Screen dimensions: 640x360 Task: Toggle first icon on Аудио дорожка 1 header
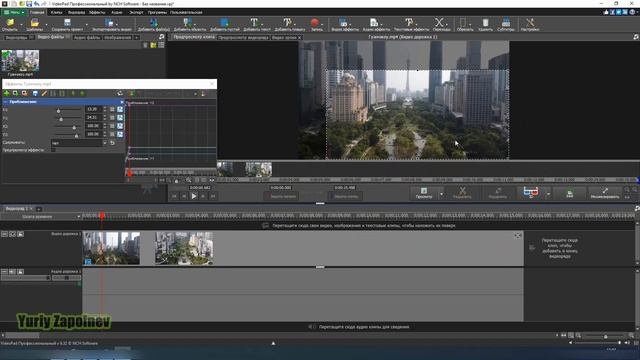click(x=4, y=271)
